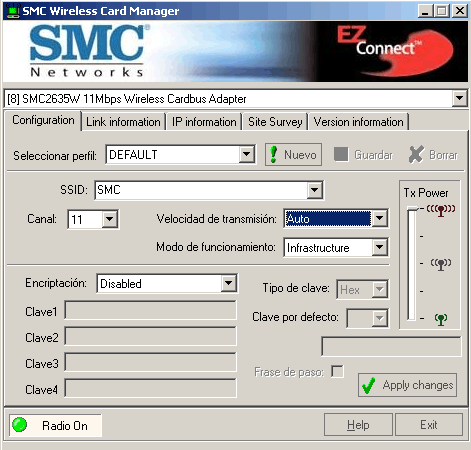Open the SSID dropdown list
471x450 pixels.
315,190
